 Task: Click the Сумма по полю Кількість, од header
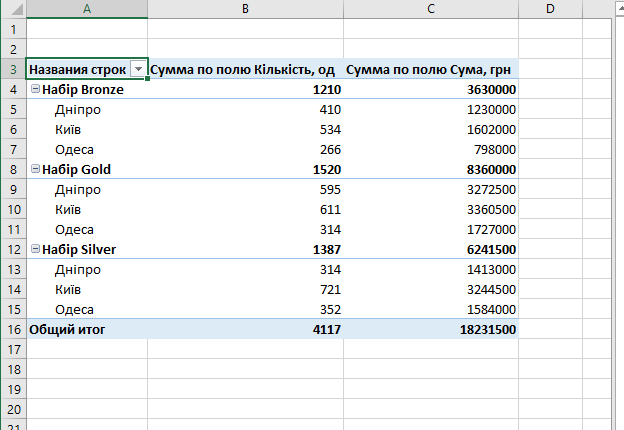pyautogui.click(x=245, y=69)
